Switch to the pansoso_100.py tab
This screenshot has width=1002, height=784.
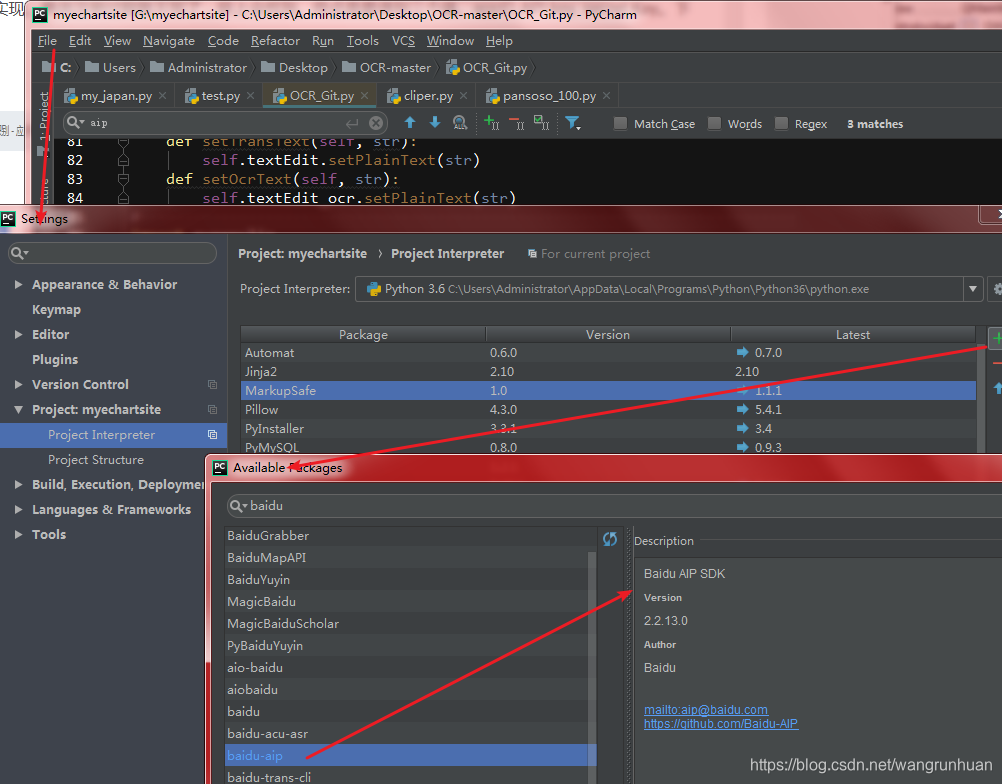pos(548,96)
